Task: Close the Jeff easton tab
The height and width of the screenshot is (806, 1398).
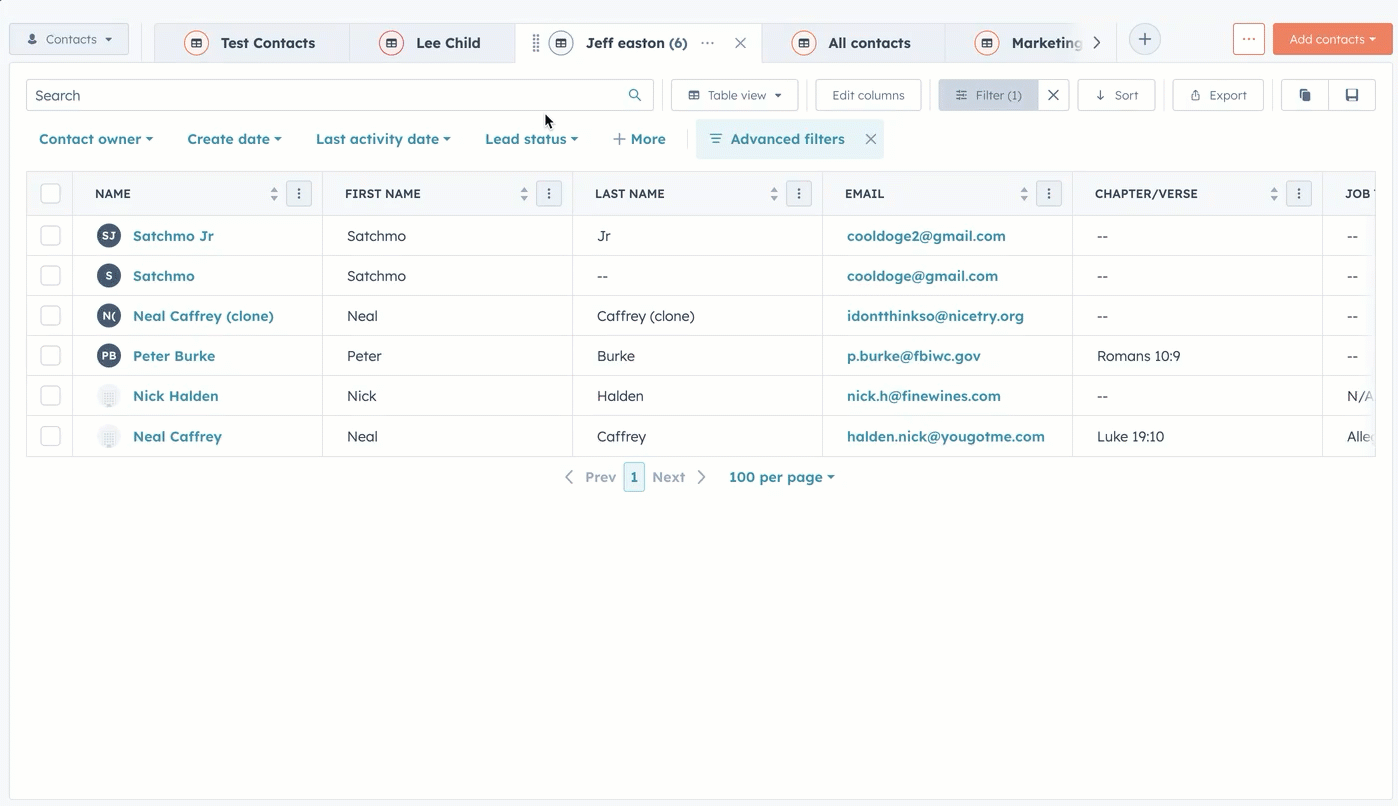Action: tap(740, 43)
